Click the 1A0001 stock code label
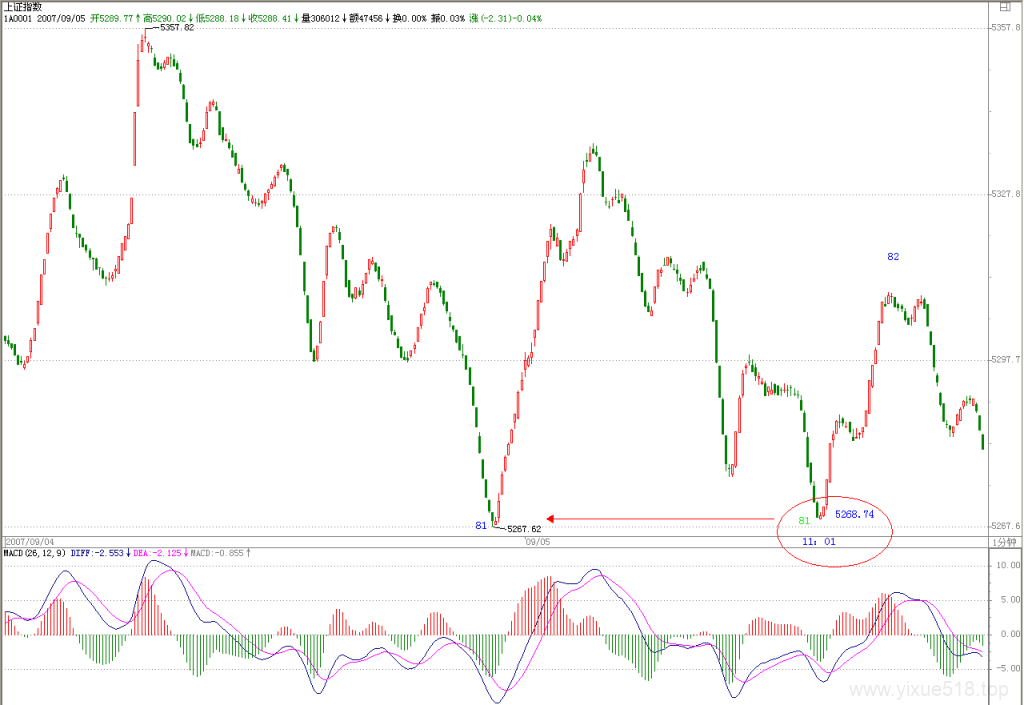This screenshot has width=1024, height=705. (18, 18)
